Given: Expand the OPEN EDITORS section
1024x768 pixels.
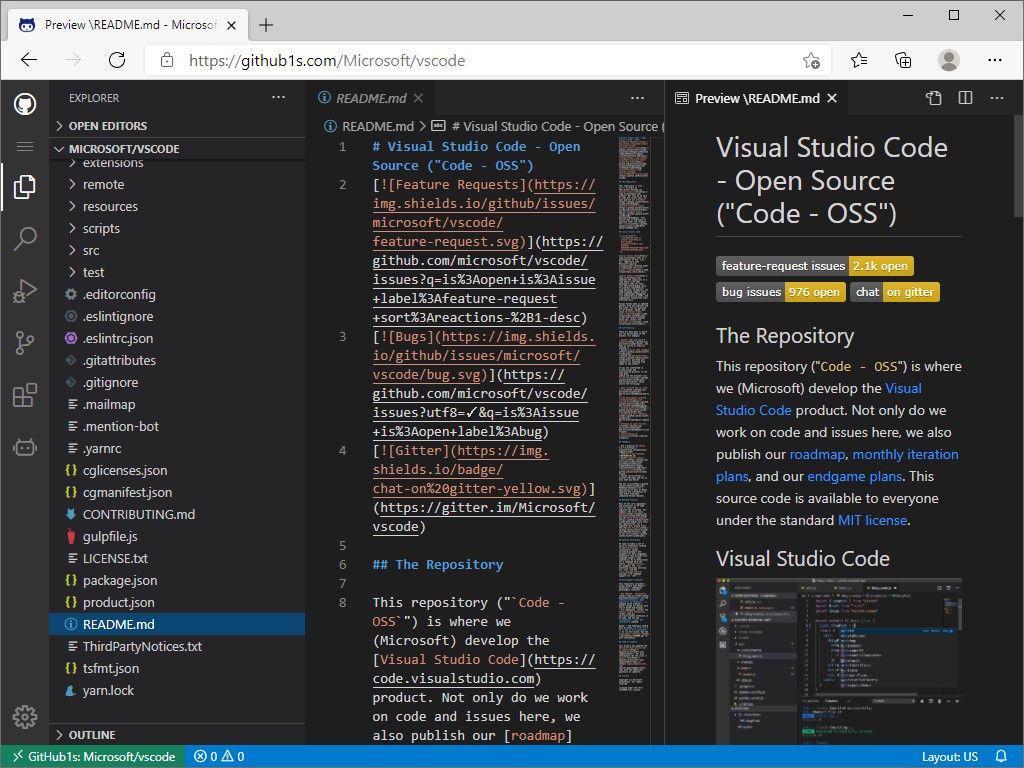Looking at the screenshot, I should tap(107, 126).
